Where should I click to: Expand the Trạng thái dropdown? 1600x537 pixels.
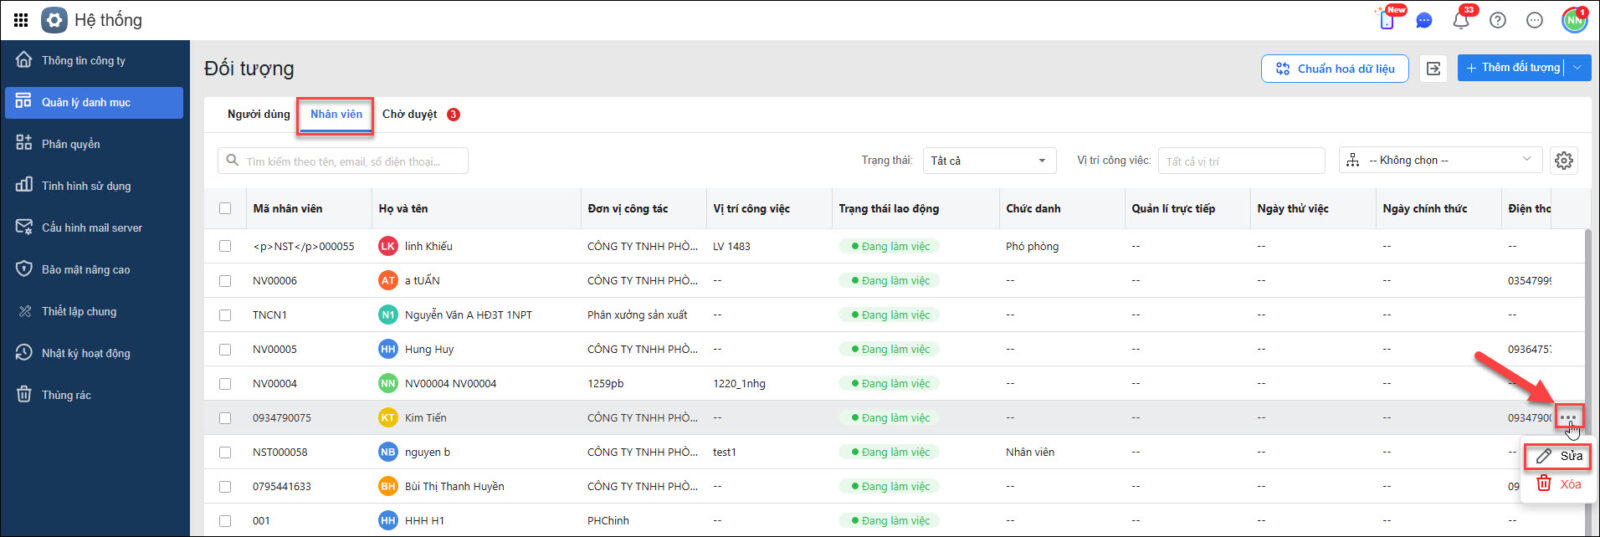point(988,160)
